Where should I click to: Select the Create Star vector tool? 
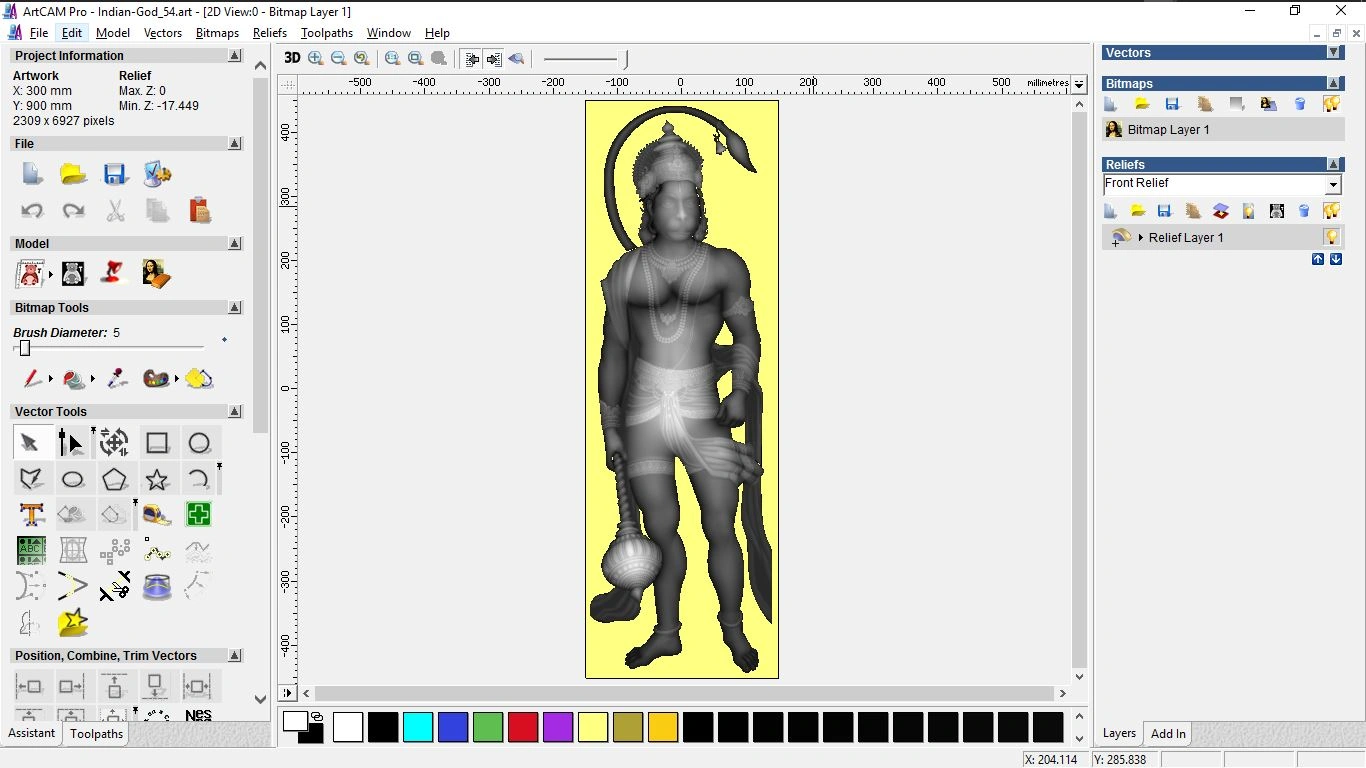click(x=157, y=478)
